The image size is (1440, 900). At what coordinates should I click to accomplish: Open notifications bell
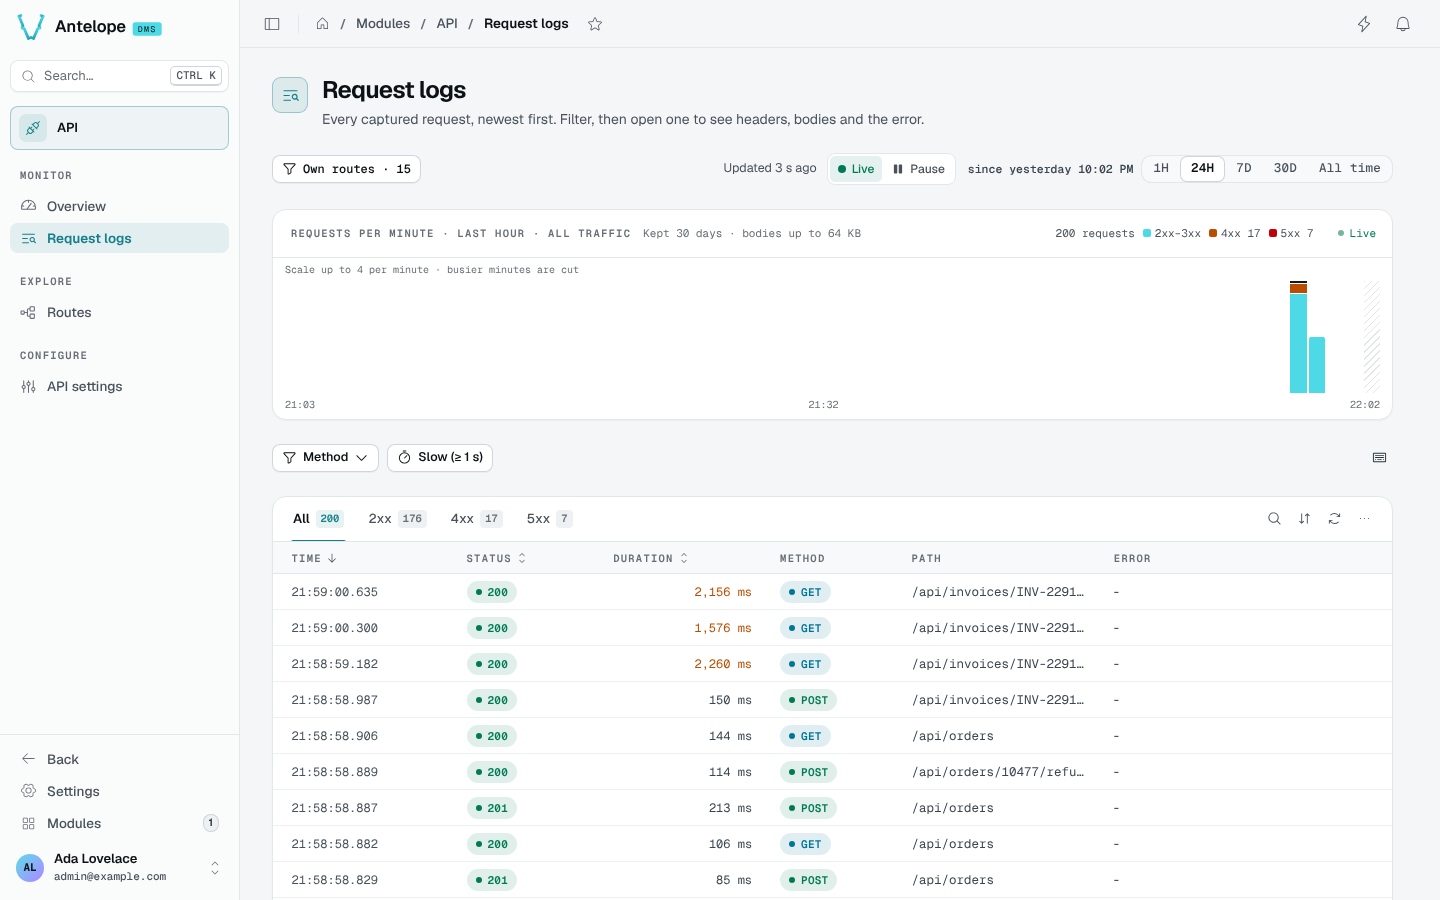point(1403,24)
